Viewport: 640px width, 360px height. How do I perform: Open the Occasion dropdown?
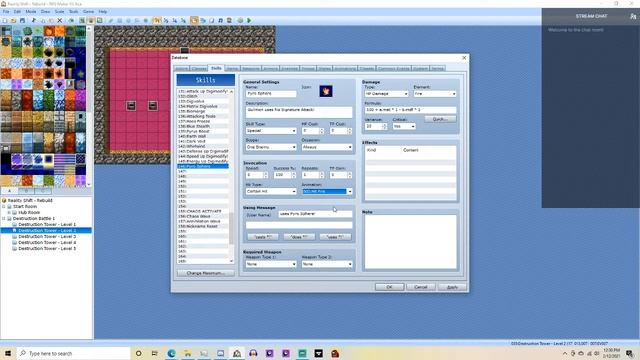point(327,147)
